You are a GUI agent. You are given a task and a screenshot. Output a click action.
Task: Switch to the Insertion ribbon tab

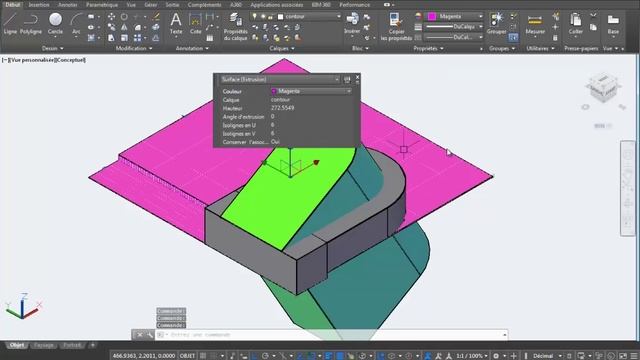point(39,5)
